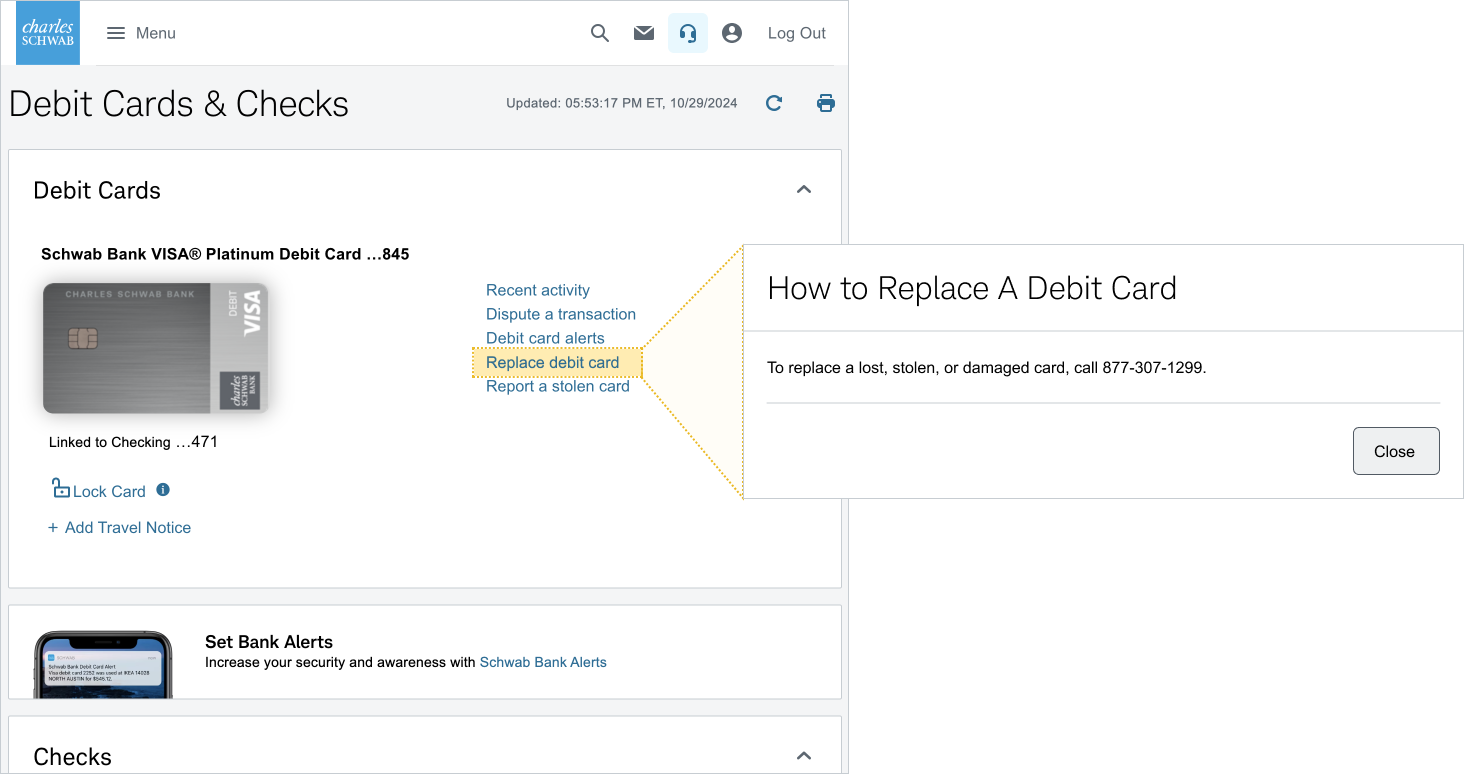
Task: Open the messages envelope icon
Action: (x=644, y=33)
